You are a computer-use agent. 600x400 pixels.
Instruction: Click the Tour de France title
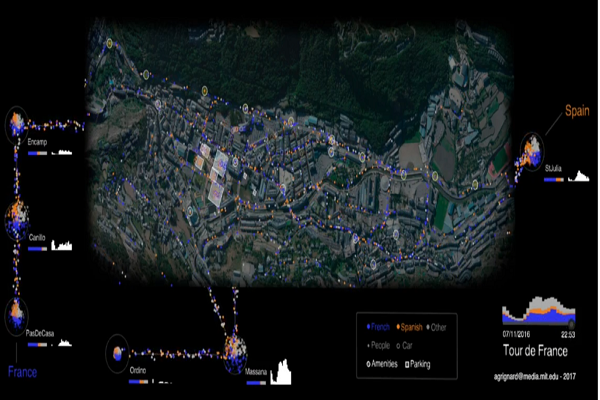tap(535, 351)
